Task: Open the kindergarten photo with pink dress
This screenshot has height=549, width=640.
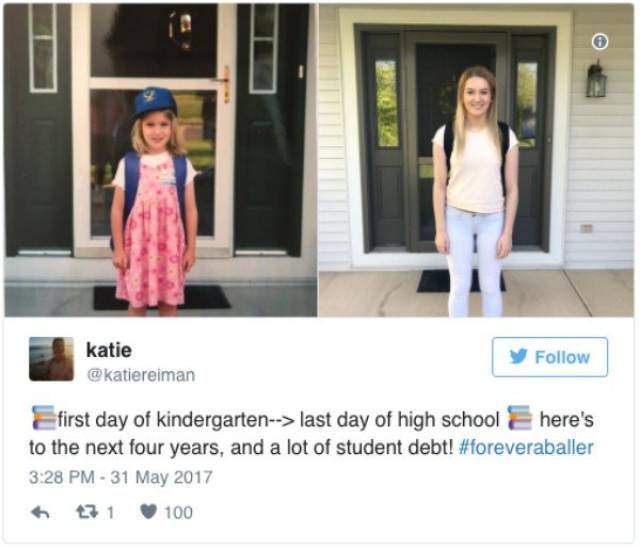Action: coord(160,160)
